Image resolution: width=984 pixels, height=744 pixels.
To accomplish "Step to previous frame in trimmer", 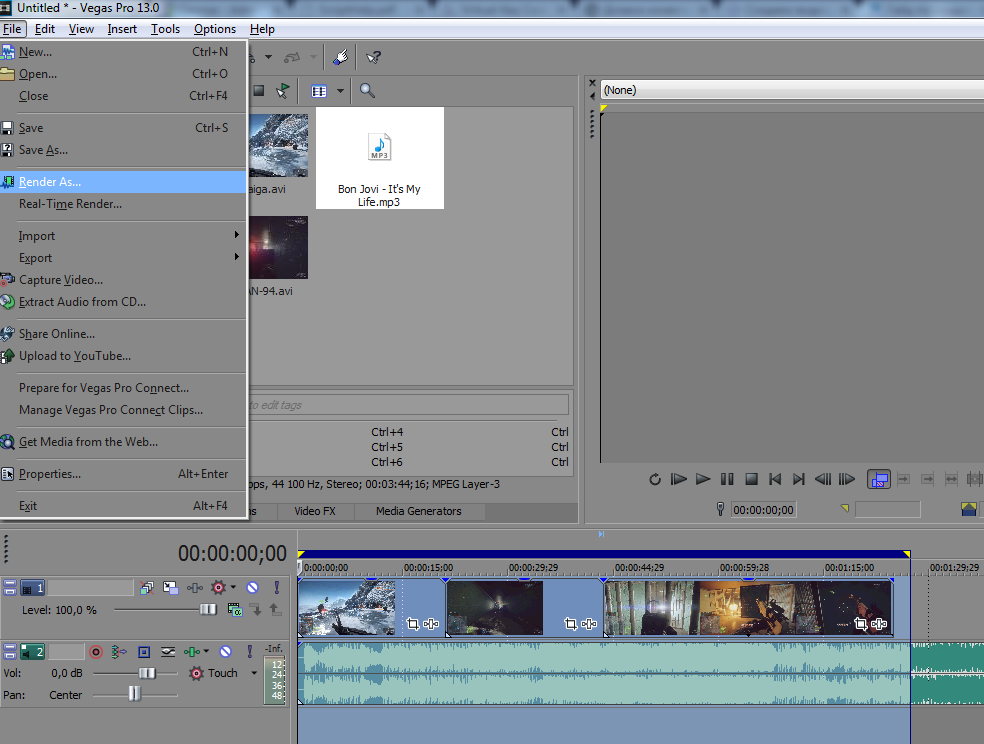I will [x=823, y=479].
